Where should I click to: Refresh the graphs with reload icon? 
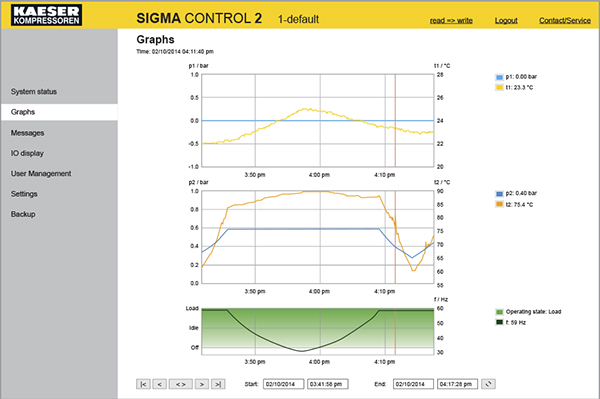[488, 384]
